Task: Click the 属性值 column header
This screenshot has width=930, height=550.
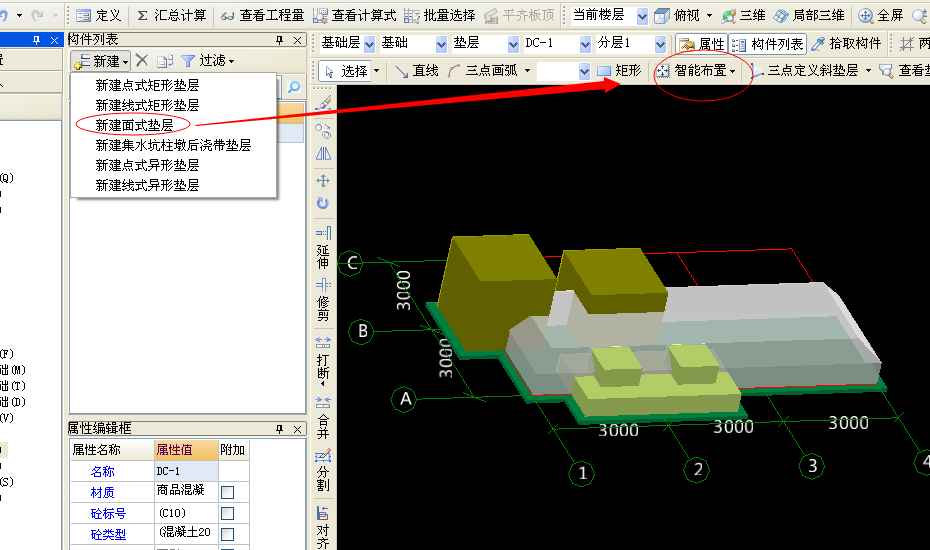Action: coord(186,450)
